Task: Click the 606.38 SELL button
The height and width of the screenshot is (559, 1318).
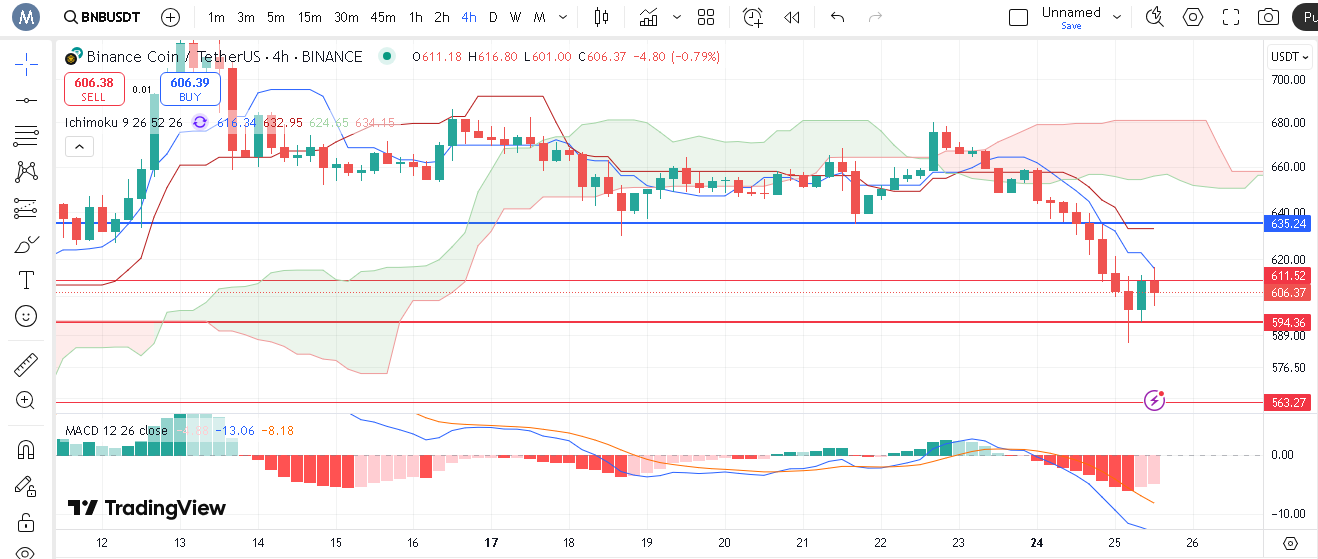Action: pos(94,89)
